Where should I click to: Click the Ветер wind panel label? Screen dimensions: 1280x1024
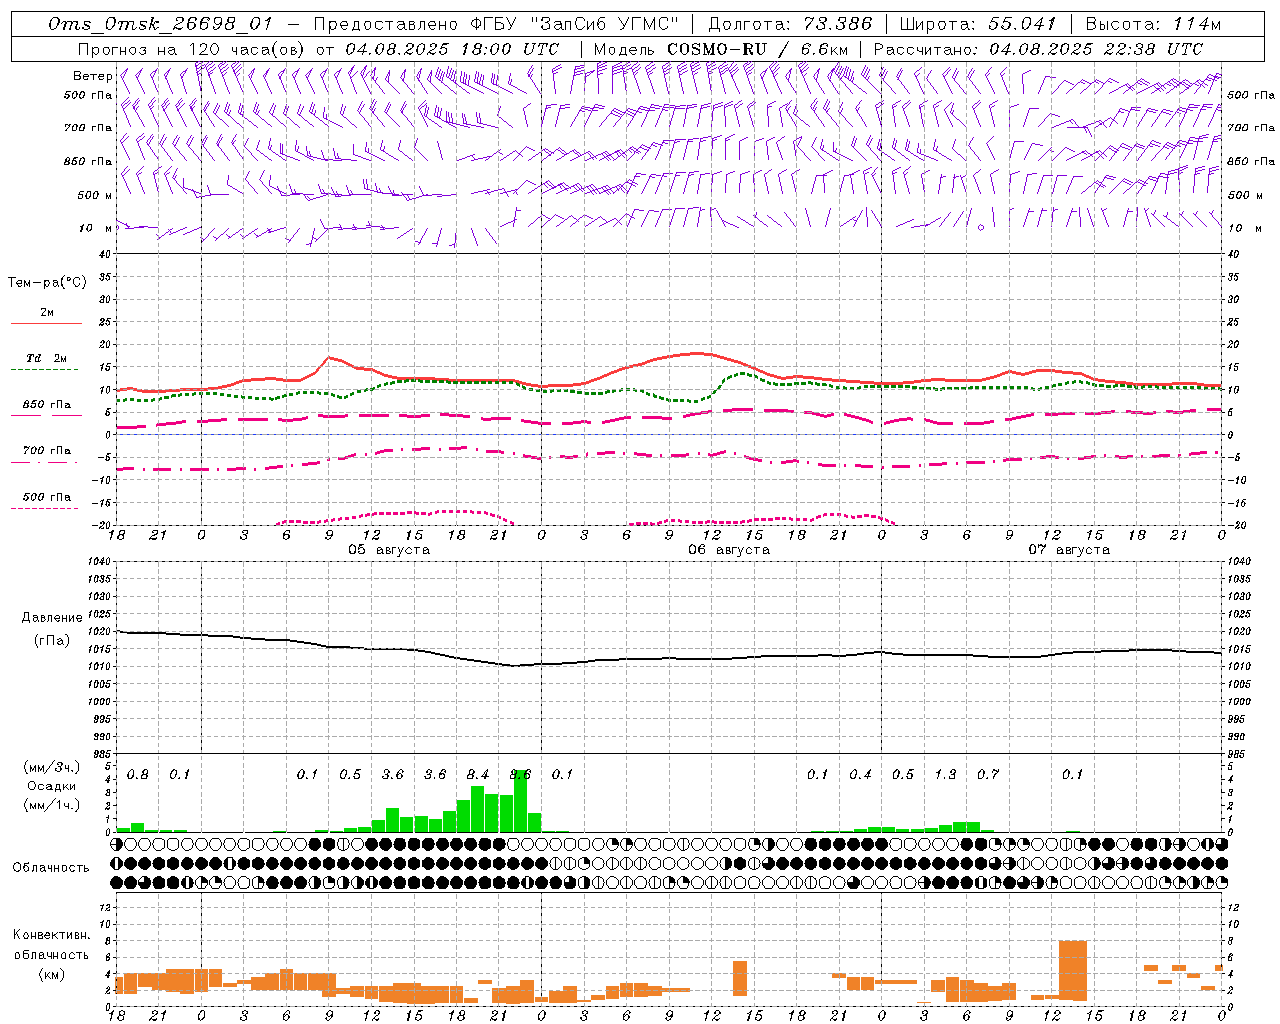click(93, 76)
